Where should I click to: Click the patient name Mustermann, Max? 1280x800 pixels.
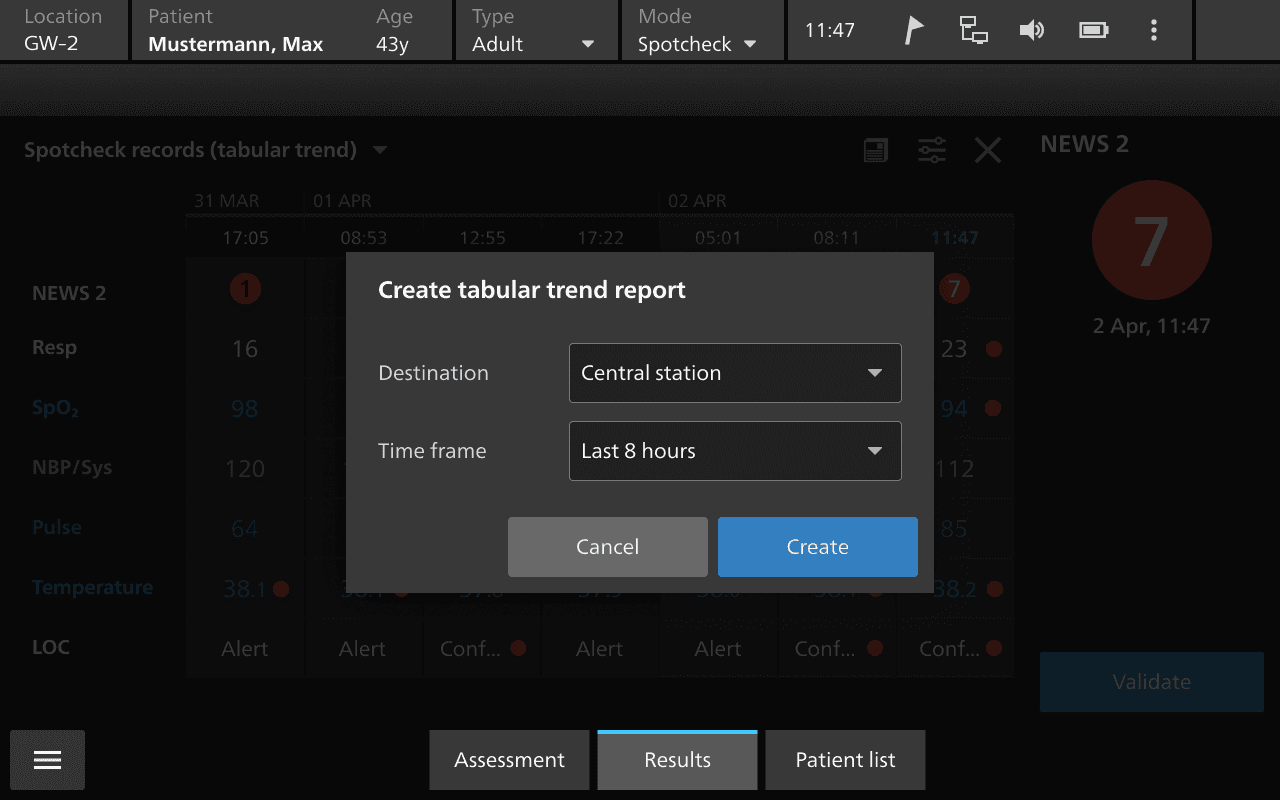click(x=236, y=44)
